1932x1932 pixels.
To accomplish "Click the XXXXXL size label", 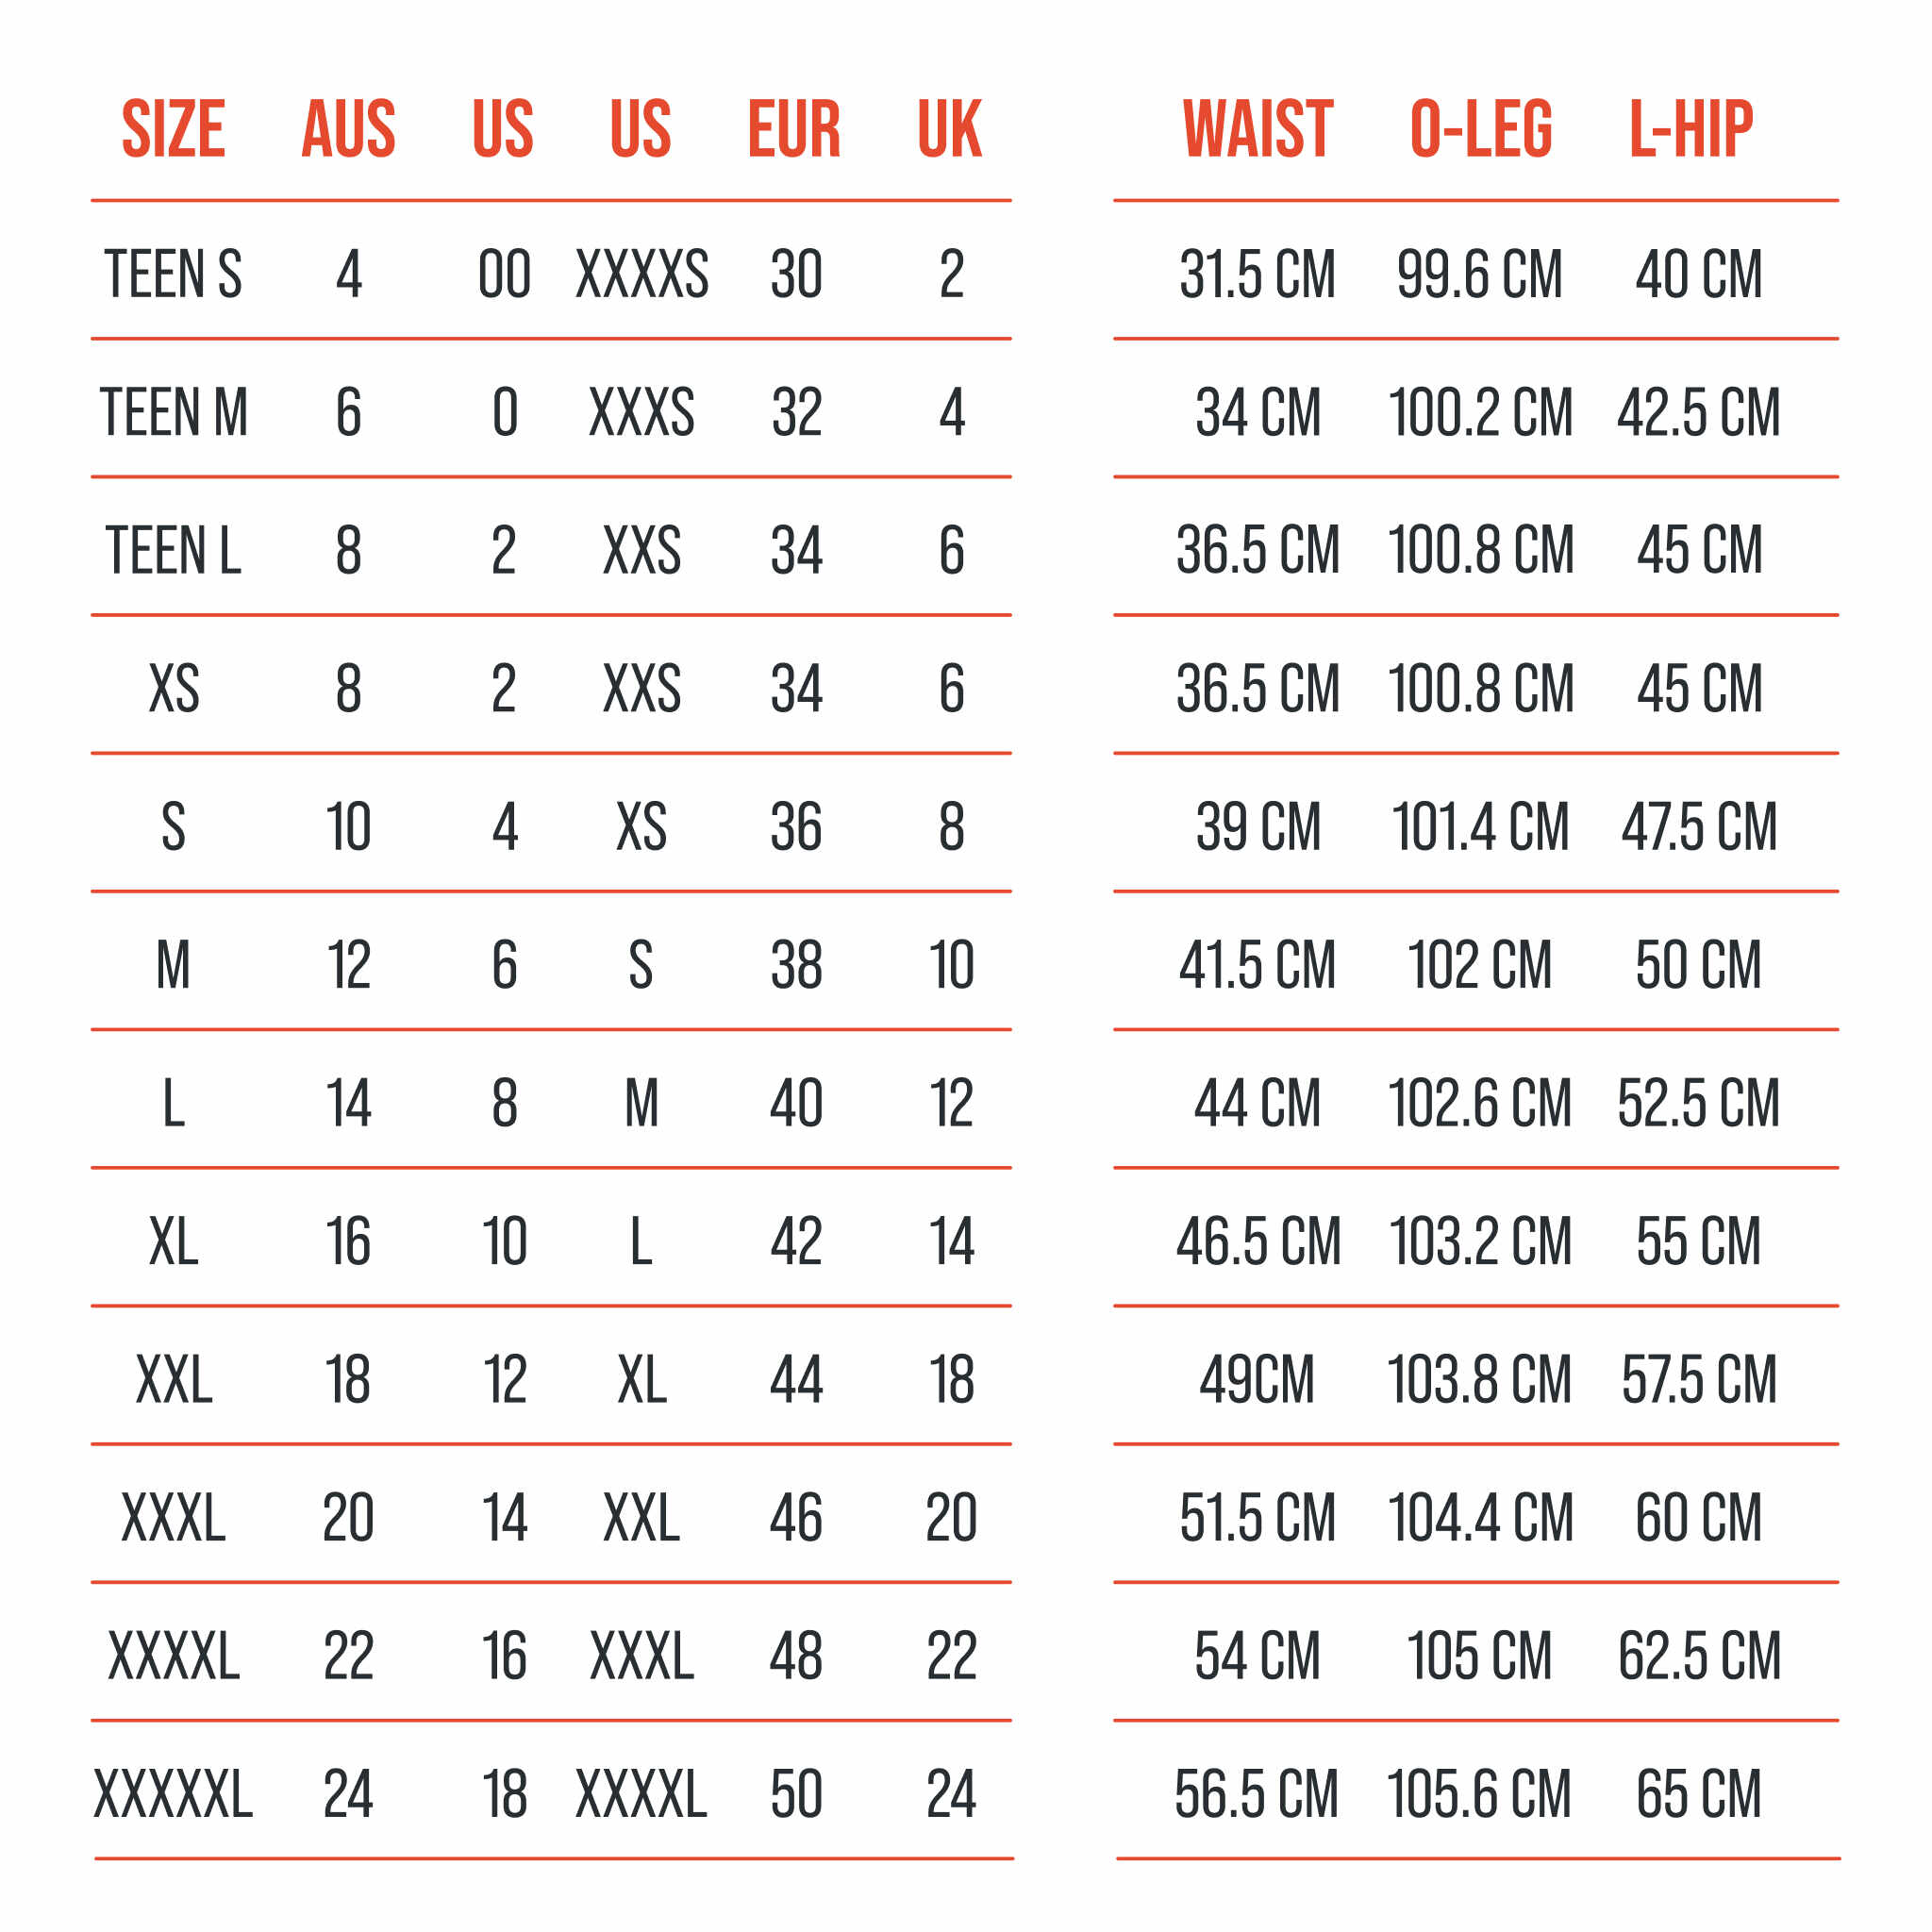I will 173,1794.
